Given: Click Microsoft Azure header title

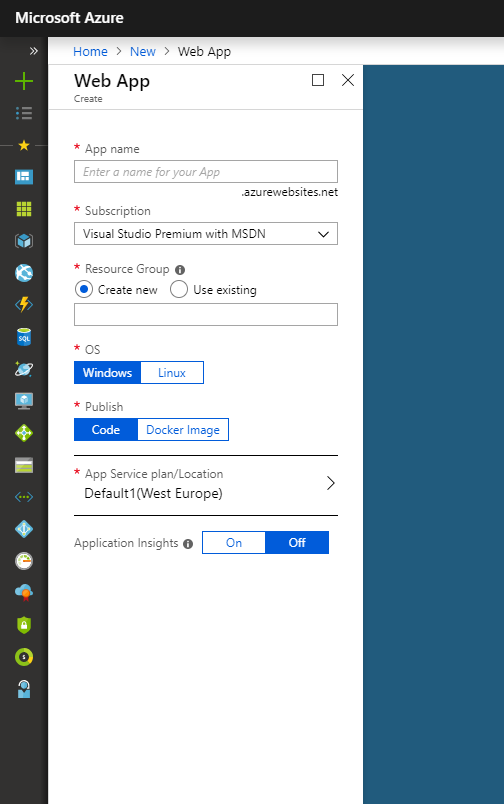Looking at the screenshot, I should [69, 18].
